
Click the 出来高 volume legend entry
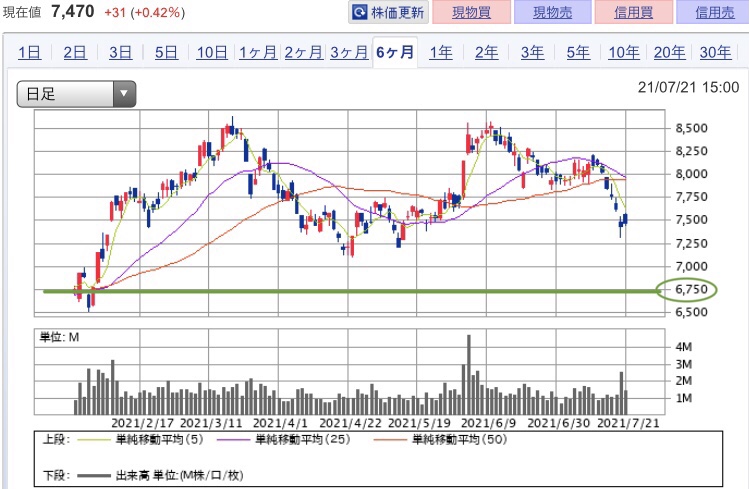pyautogui.click(x=160, y=475)
